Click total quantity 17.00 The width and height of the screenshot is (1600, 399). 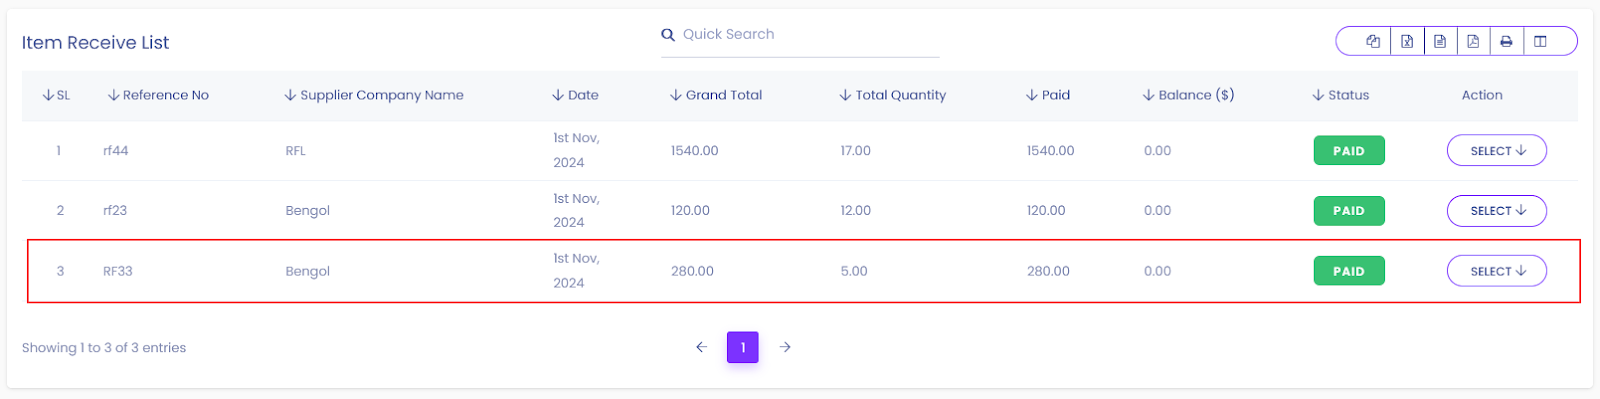point(856,151)
